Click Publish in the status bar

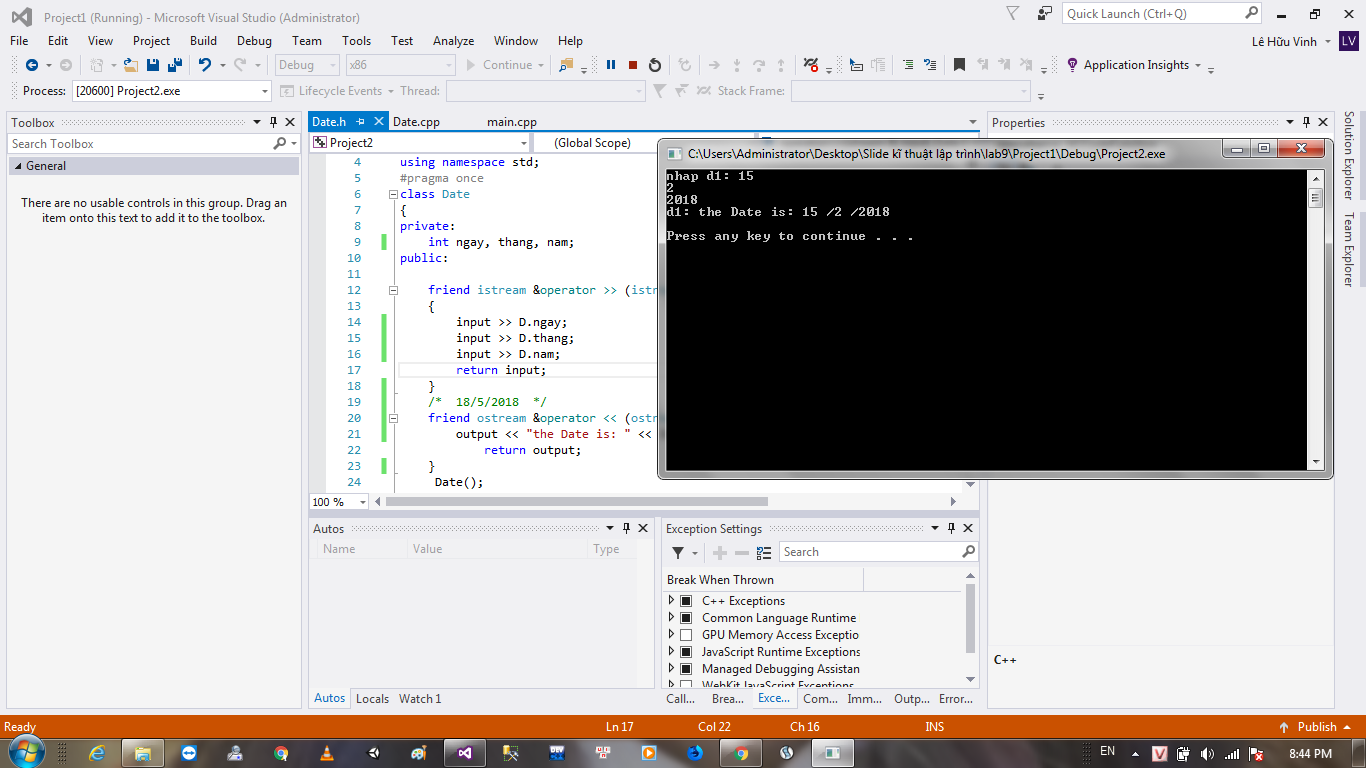point(1316,727)
